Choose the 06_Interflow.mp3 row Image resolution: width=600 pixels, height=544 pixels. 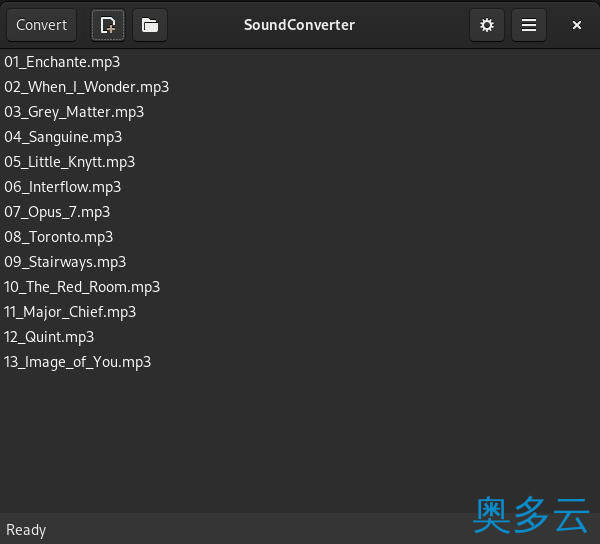click(x=300, y=187)
